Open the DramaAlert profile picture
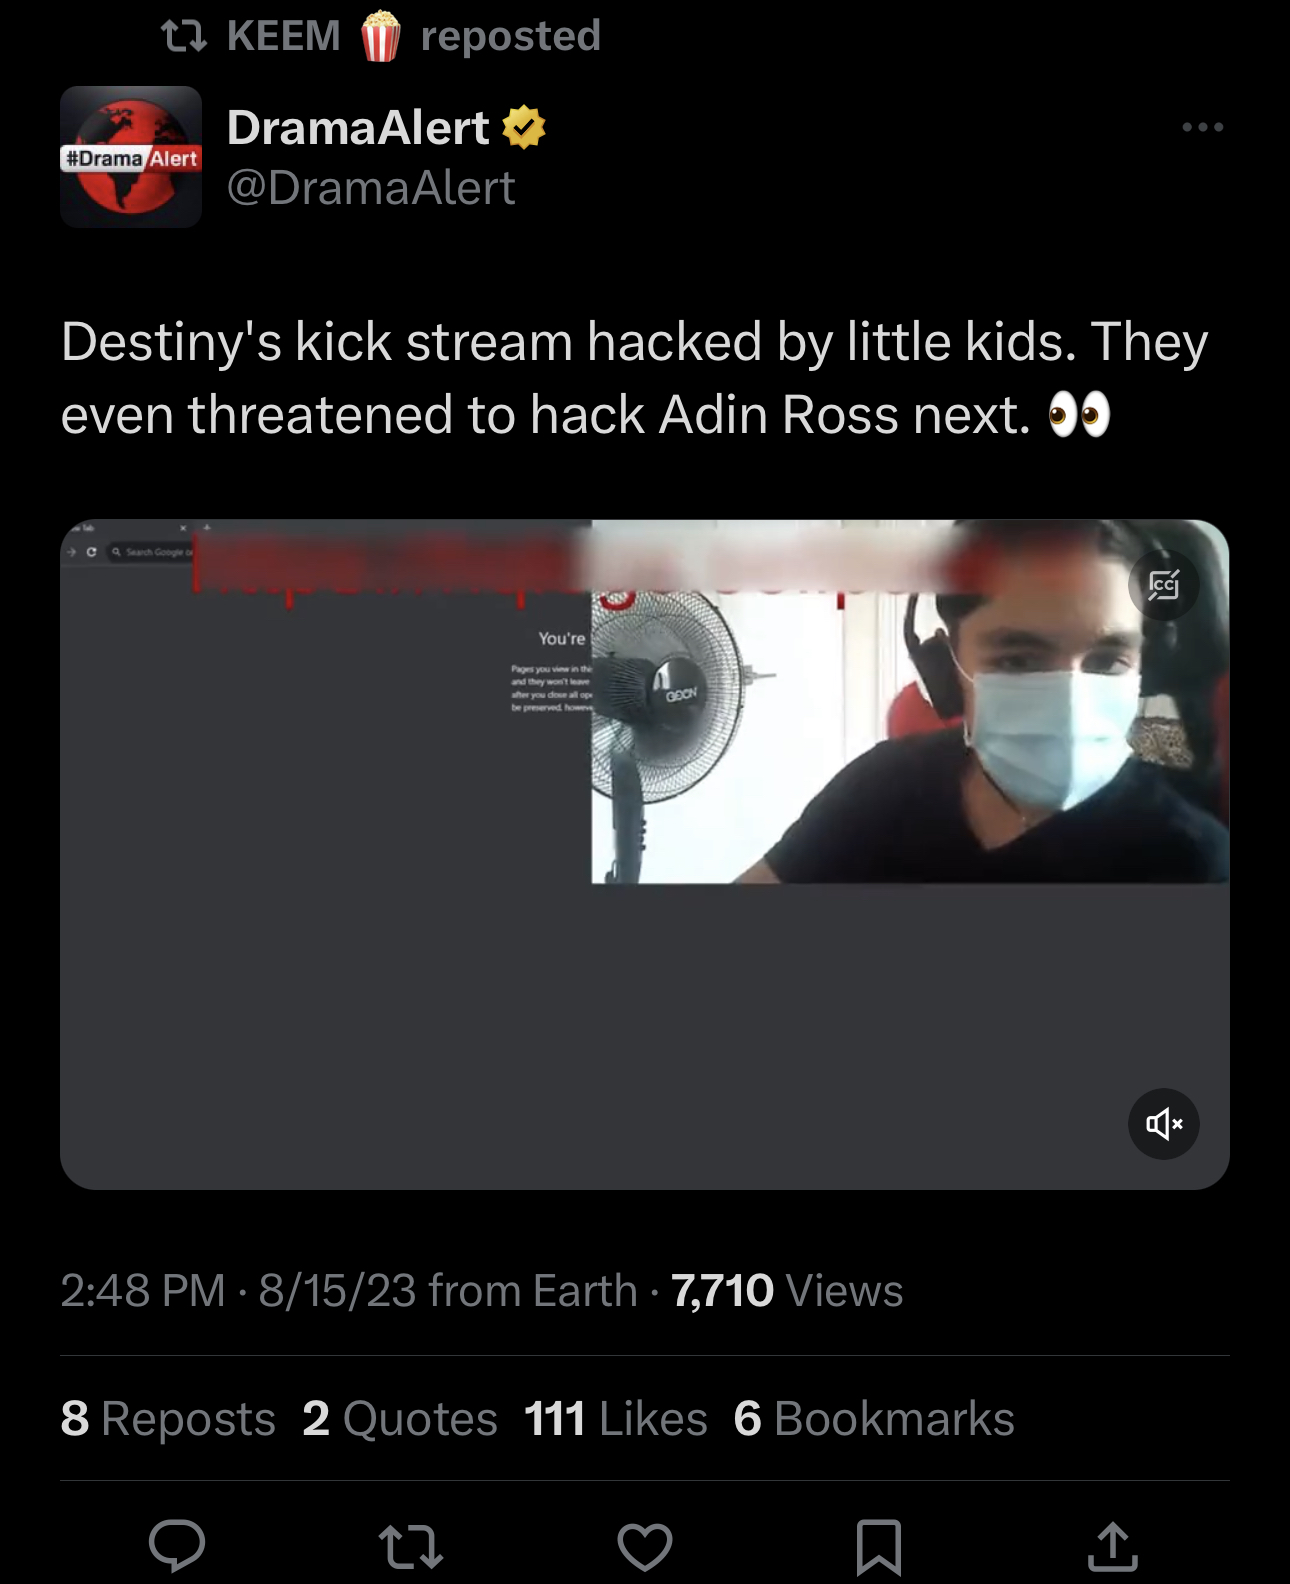The height and width of the screenshot is (1584, 1290). (x=131, y=157)
